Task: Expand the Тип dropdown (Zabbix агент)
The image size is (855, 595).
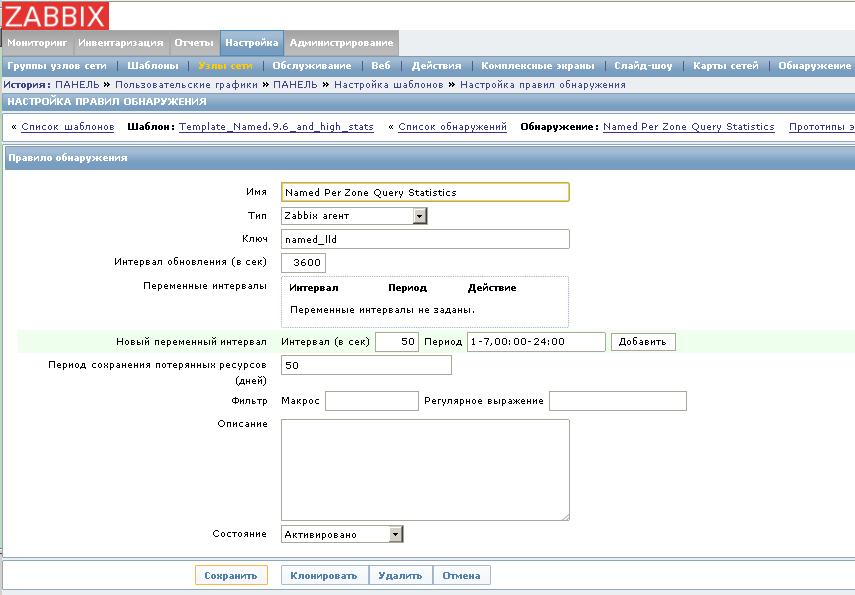Action: [x=354, y=215]
